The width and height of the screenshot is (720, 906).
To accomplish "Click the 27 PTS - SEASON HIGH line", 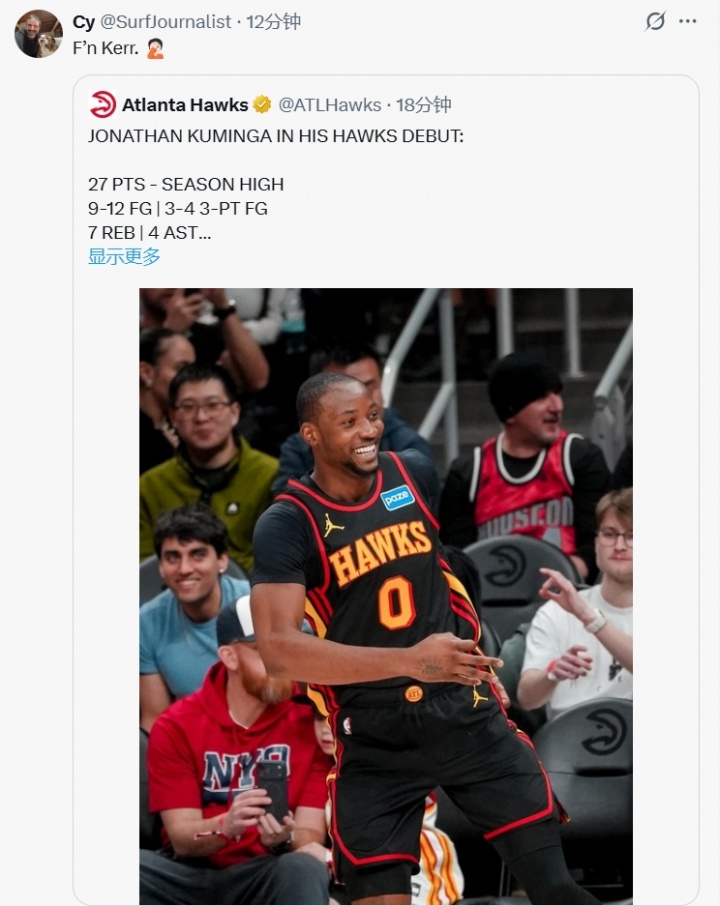I will click(x=186, y=184).
